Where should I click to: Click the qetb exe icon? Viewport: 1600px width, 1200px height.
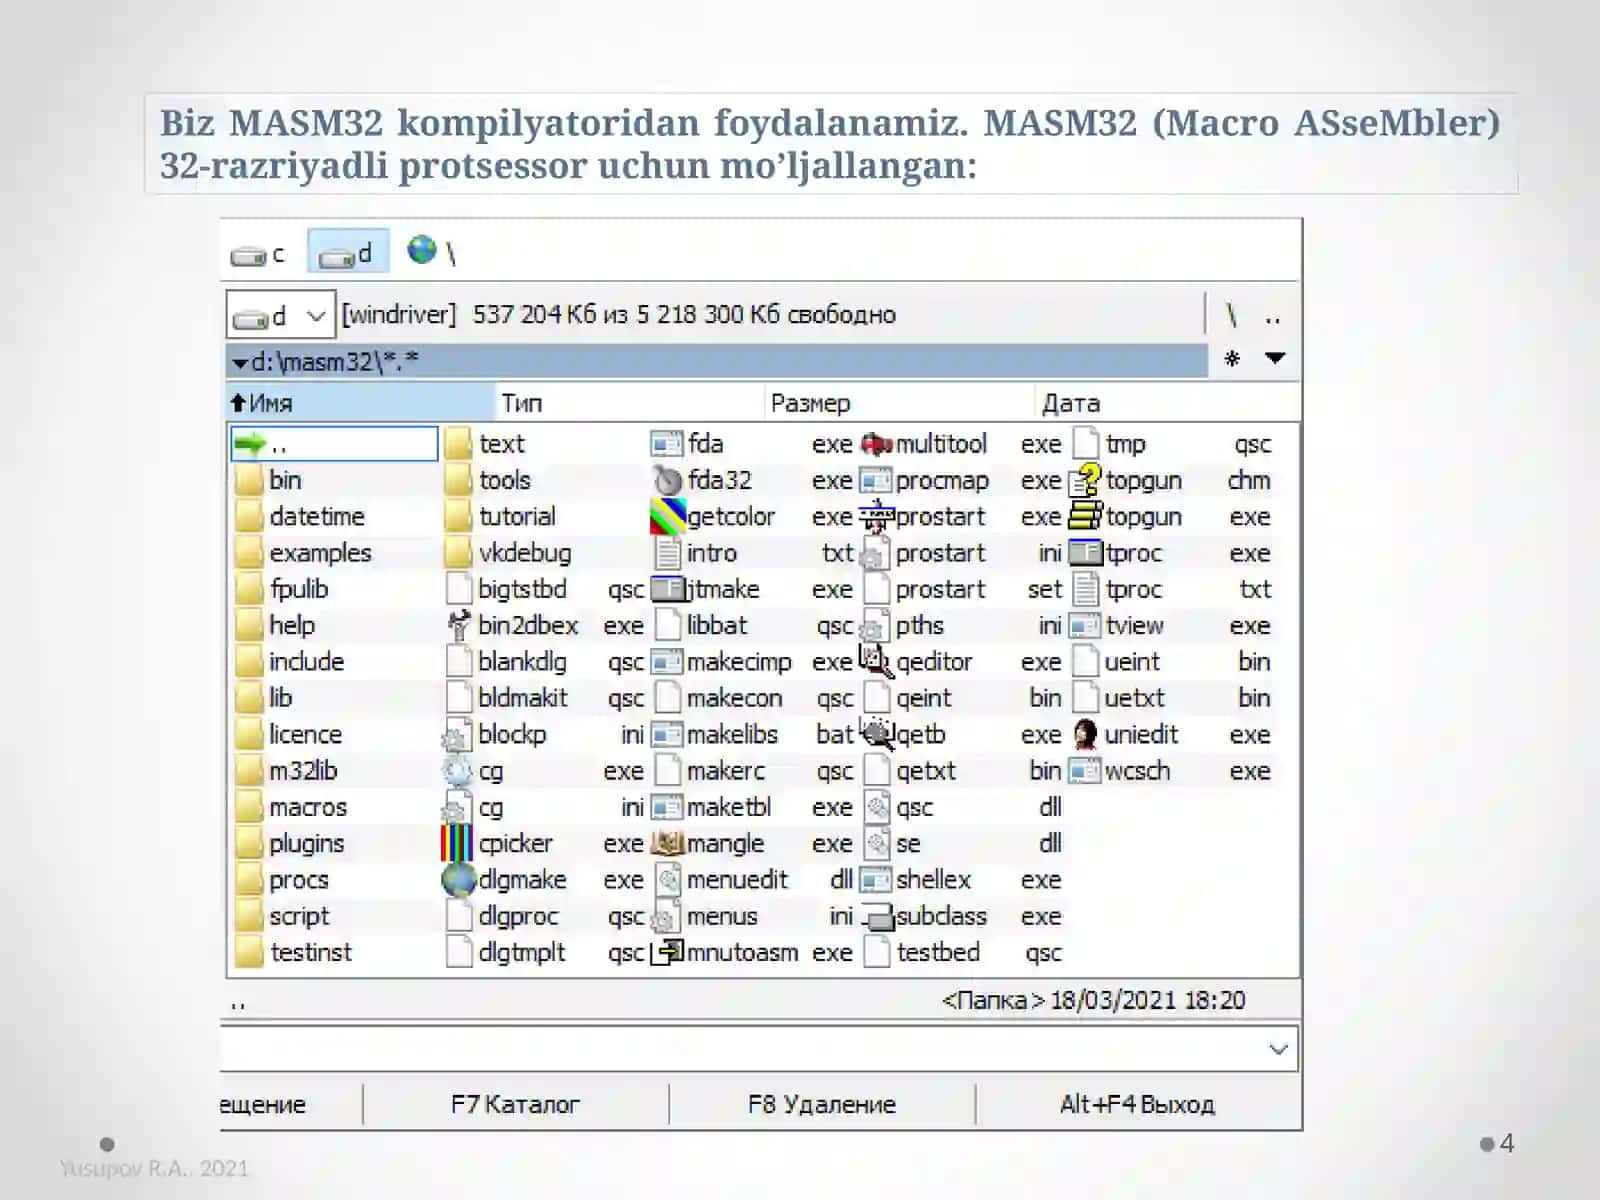click(877, 734)
